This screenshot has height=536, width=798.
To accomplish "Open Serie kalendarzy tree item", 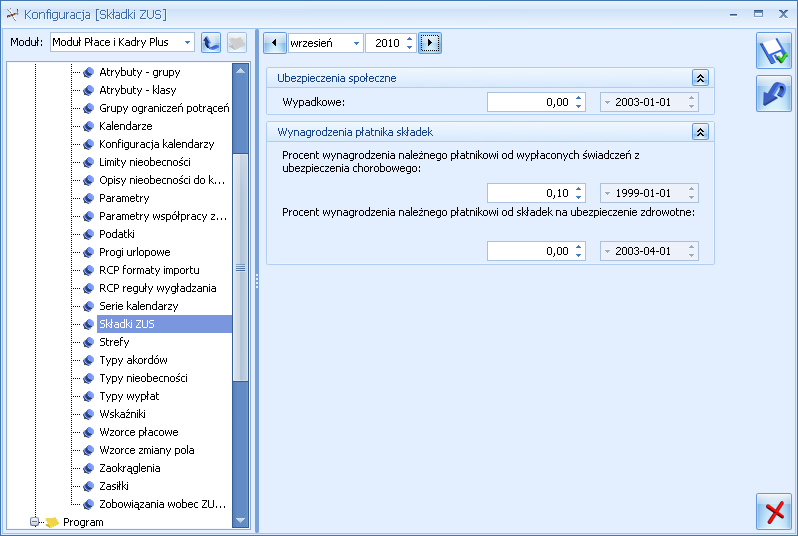I will 138,306.
